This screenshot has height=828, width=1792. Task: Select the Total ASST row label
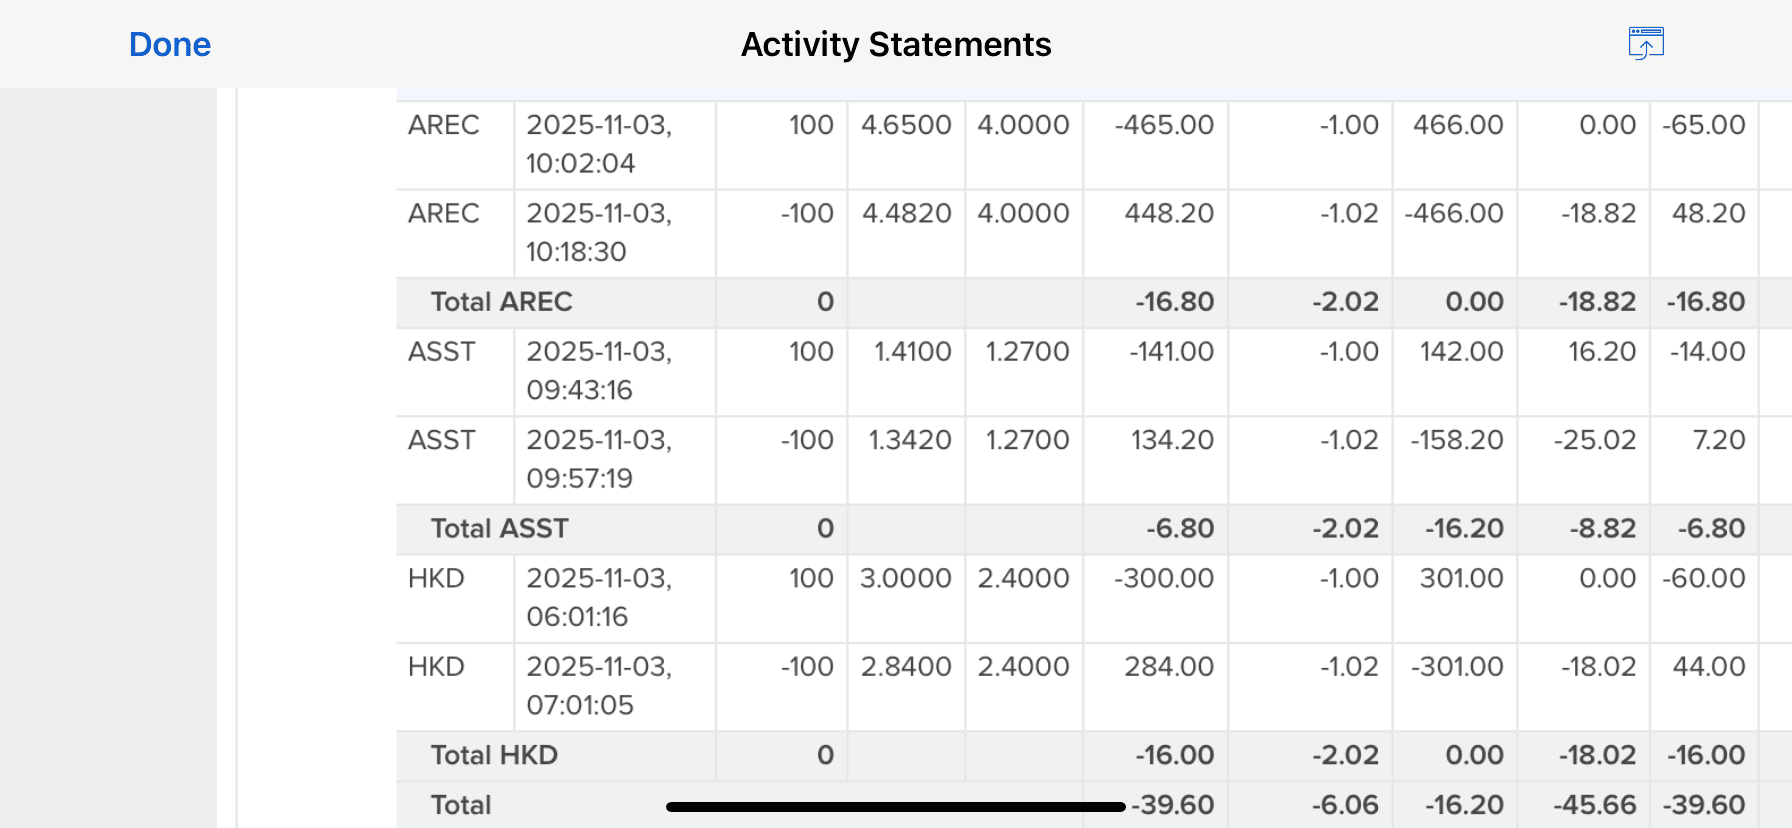(x=499, y=528)
